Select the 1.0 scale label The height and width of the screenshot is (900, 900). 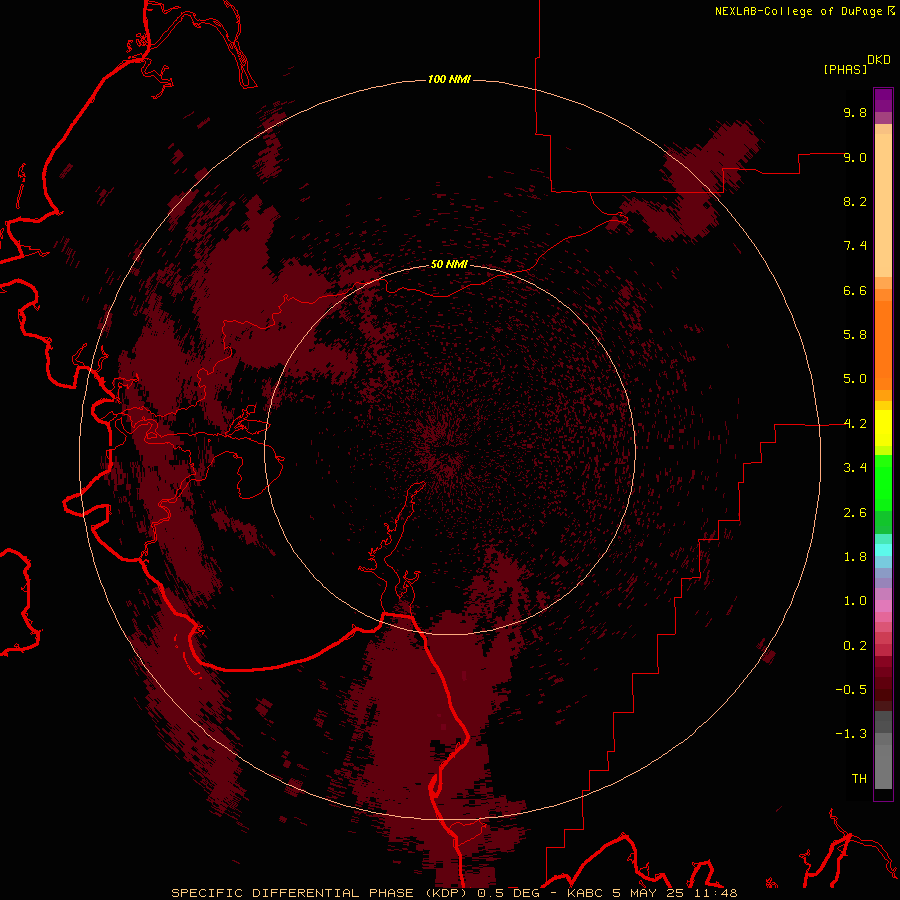point(855,601)
